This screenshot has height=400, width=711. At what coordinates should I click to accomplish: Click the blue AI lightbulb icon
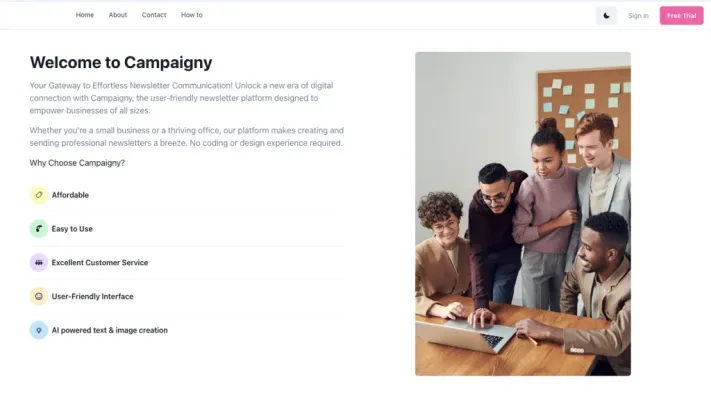[x=39, y=330]
